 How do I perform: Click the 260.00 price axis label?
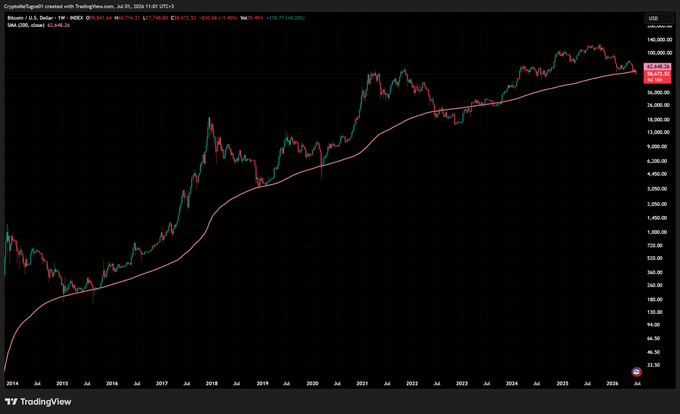(655, 285)
